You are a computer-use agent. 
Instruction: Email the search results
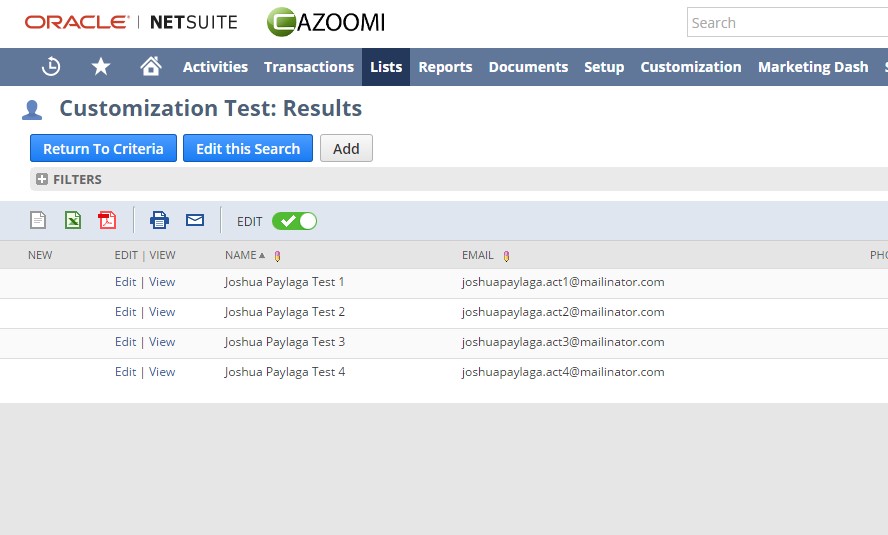coord(195,220)
